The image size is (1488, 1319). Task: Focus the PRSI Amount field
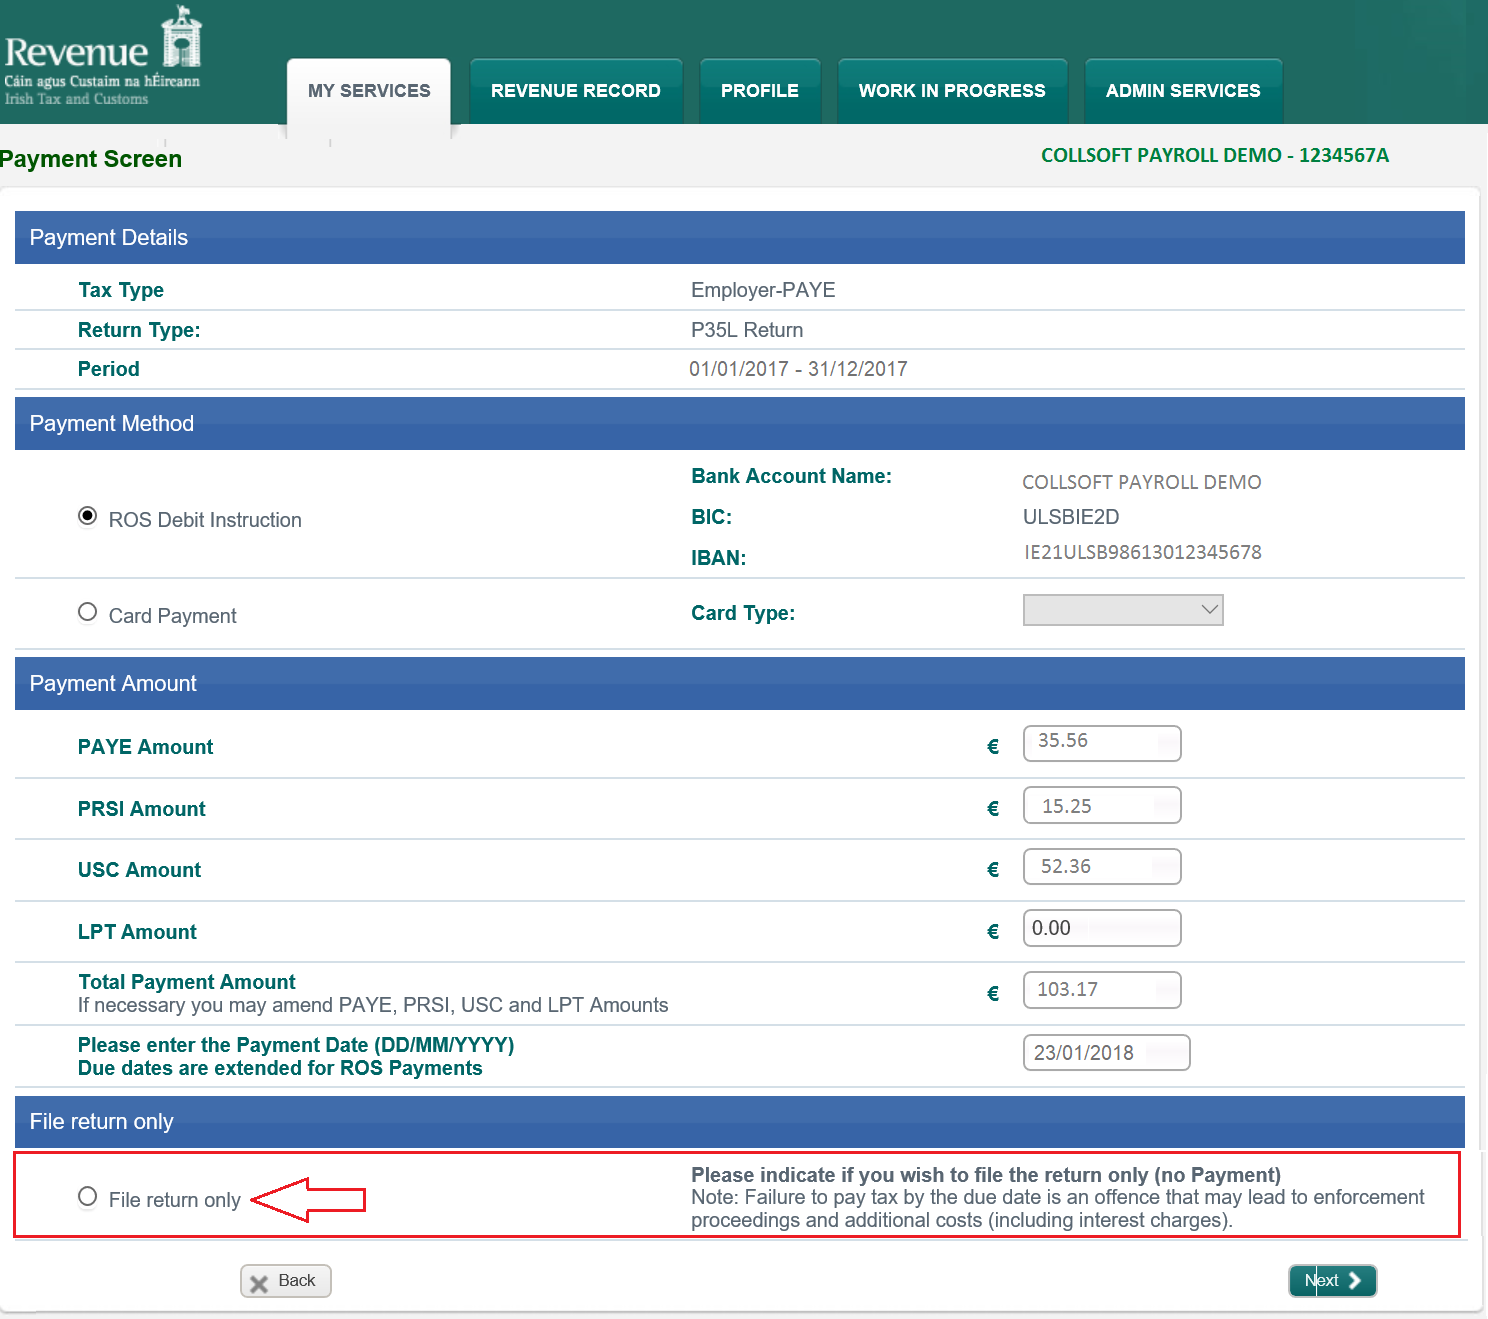pos(1101,806)
